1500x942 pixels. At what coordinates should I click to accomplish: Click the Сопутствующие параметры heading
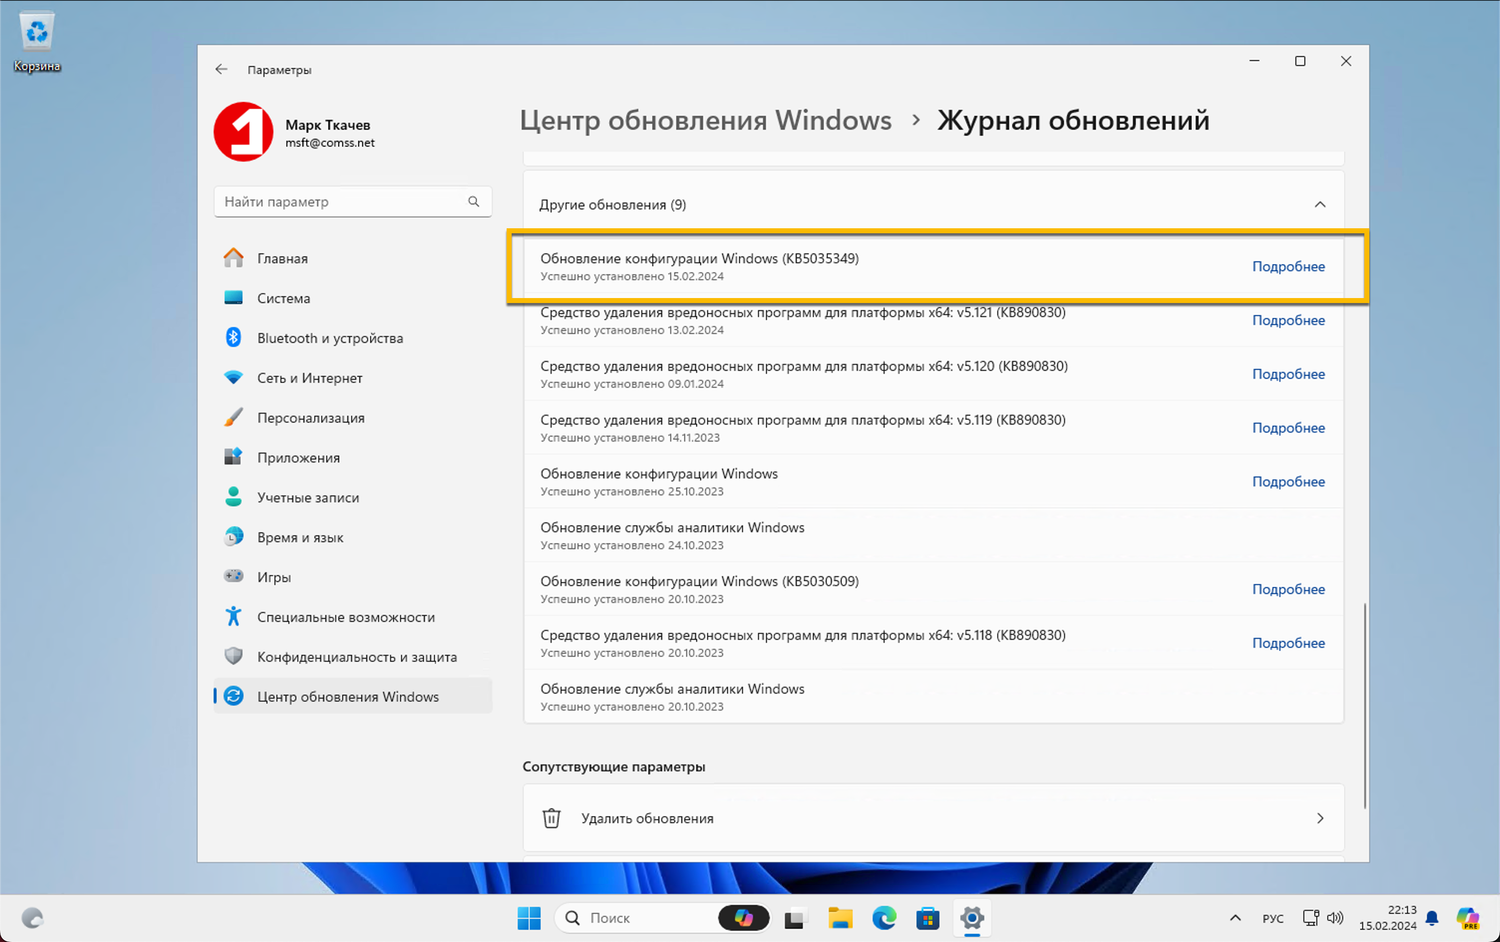[x=614, y=767]
